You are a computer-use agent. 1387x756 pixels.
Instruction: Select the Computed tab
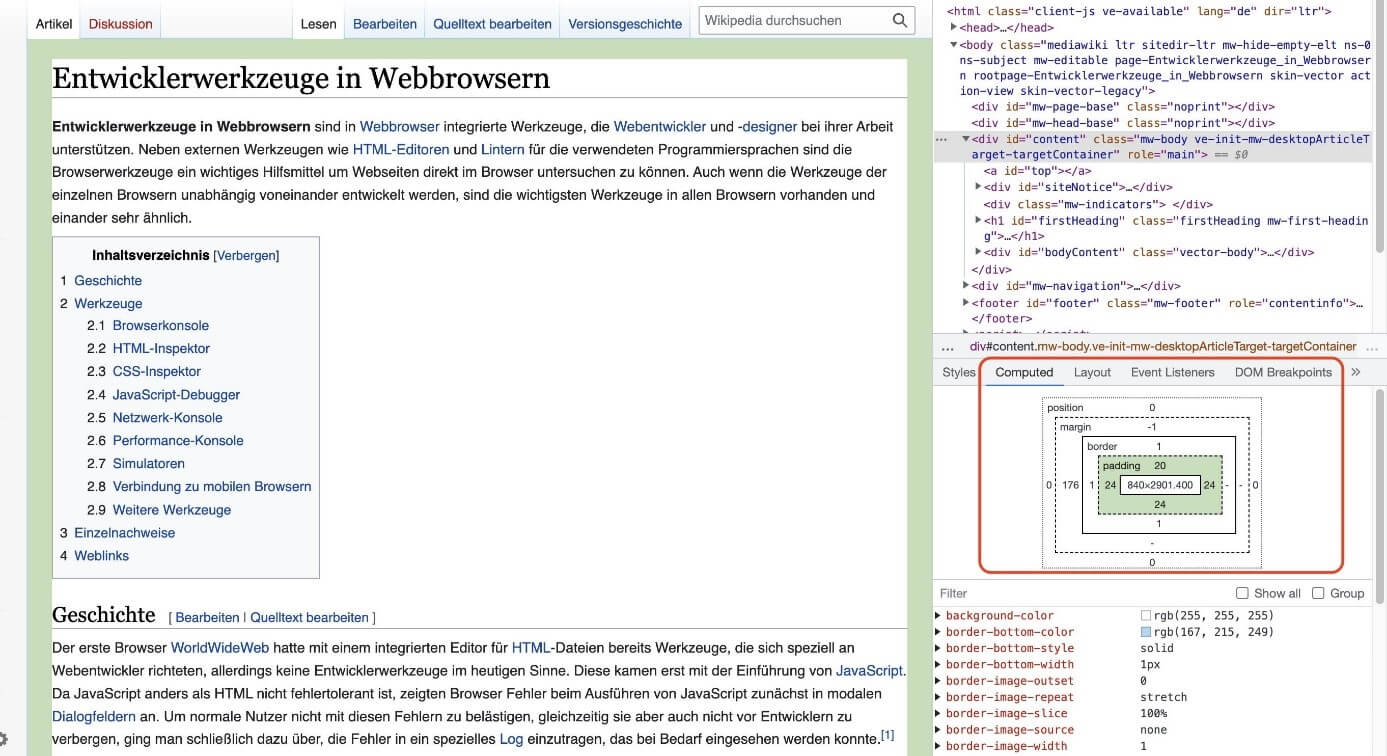click(1024, 372)
